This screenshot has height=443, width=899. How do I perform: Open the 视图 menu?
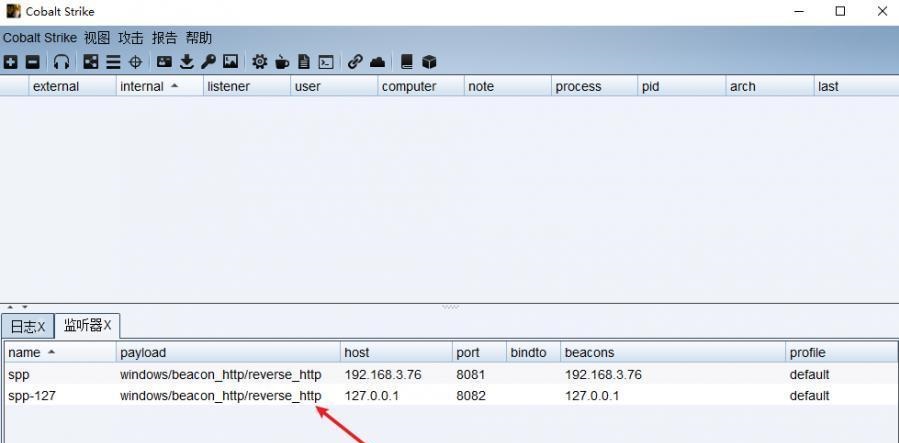click(x=97, y=38)
